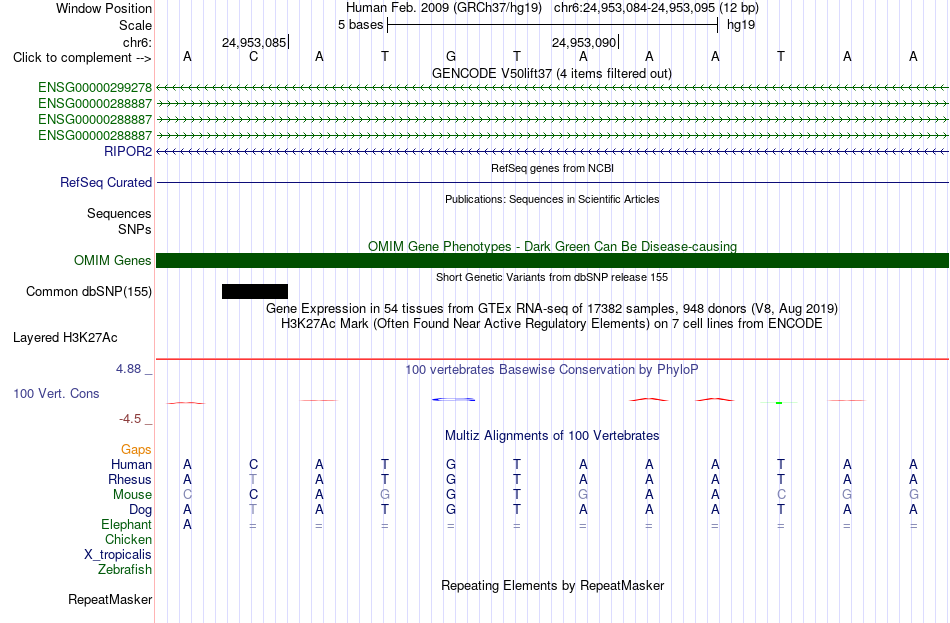Click the Elephant row's A alignment base
Image resolution: width=950 pixels, height=623 pixels.
click(187, 525)
